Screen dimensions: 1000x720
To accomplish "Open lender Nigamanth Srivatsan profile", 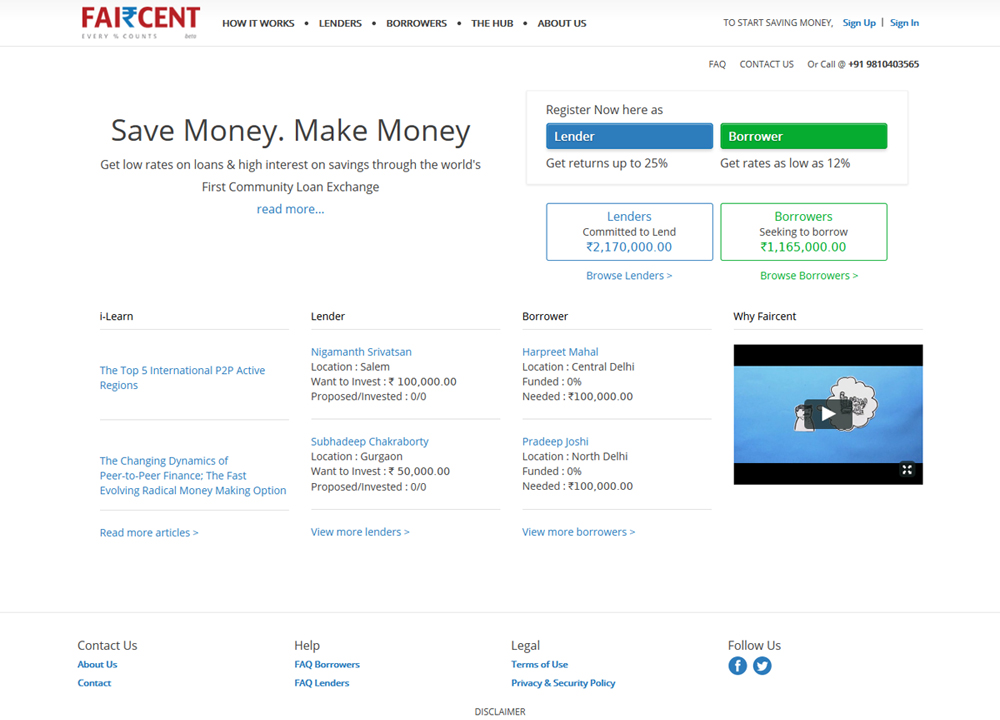I will coord(361,352).
